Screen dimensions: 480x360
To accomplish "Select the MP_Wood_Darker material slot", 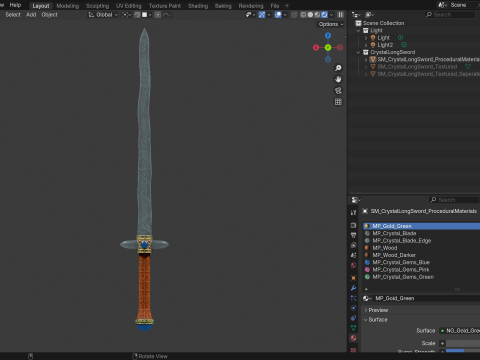I will (421, 255).
